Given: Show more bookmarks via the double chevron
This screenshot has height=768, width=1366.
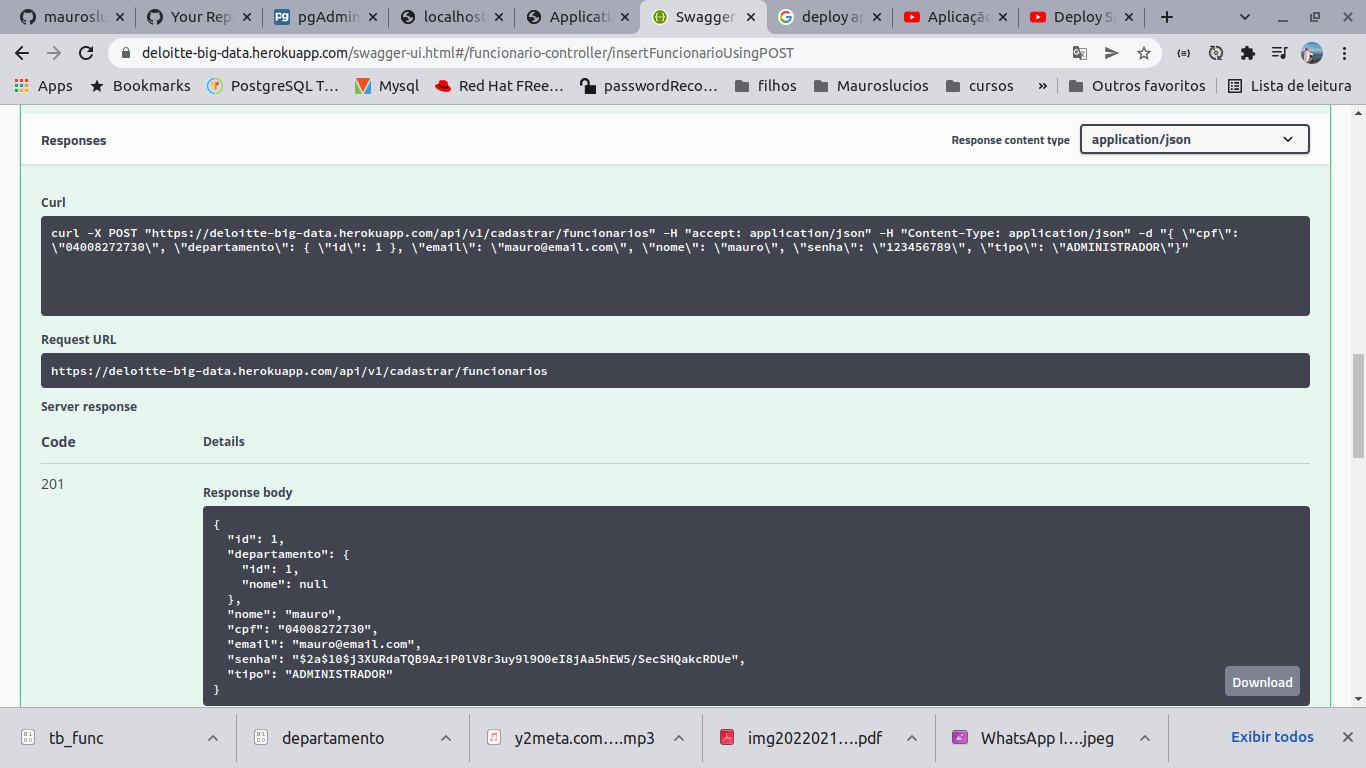Looking at the screenshot, I should pyautogui.click(x=1042, y=86).
